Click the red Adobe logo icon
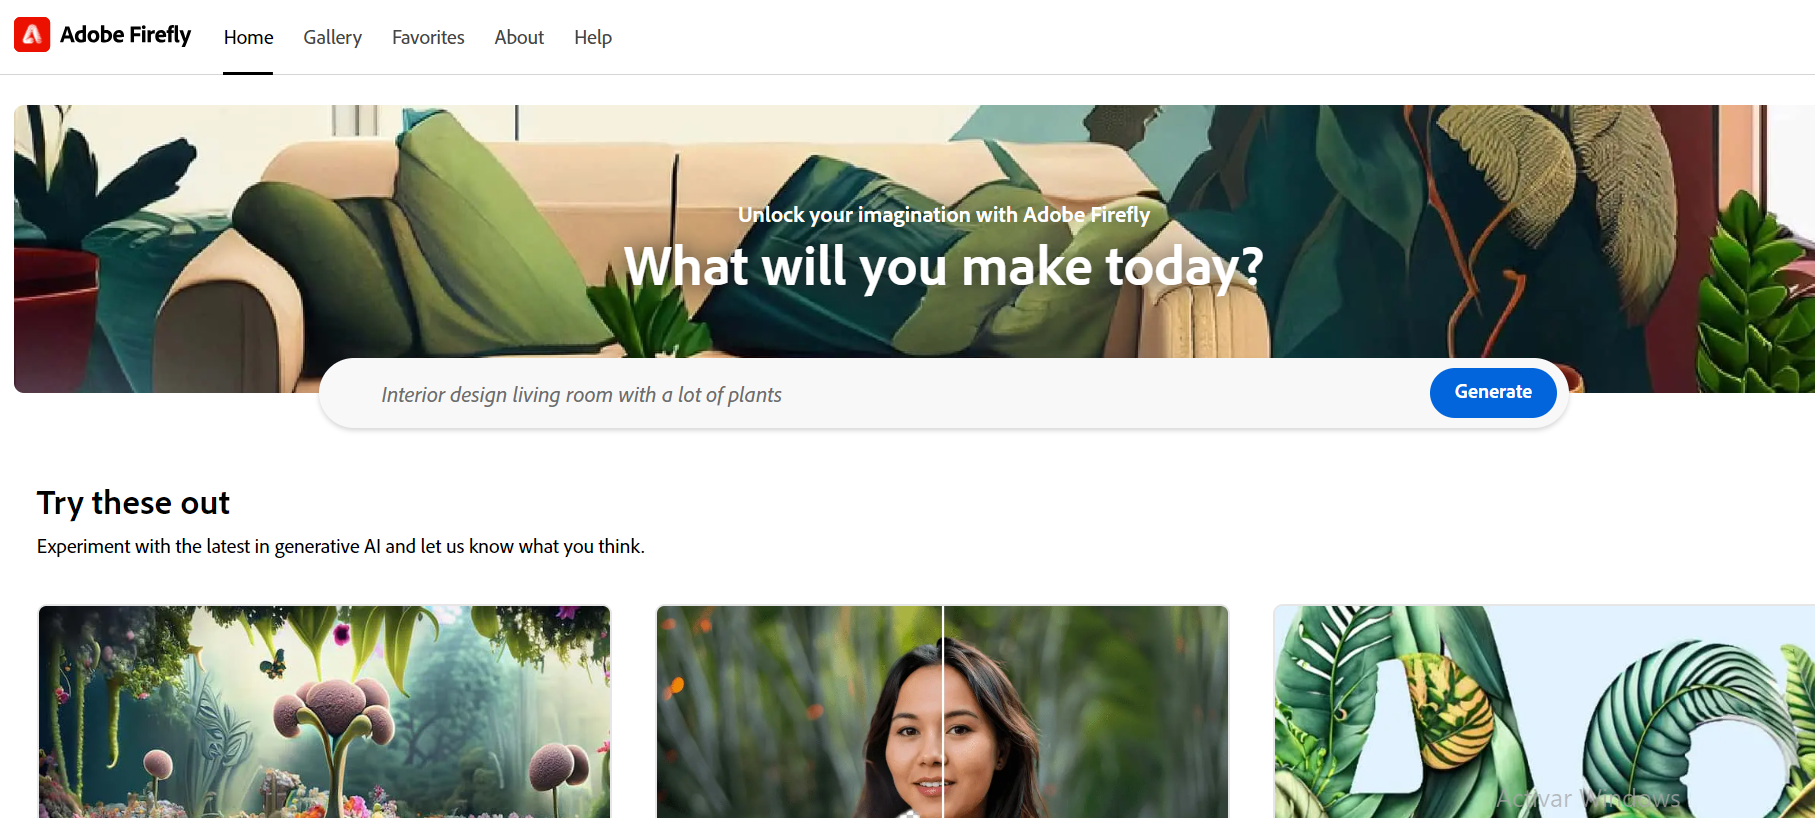Viewport: 1815px width, 818px height. coord(32,35)
